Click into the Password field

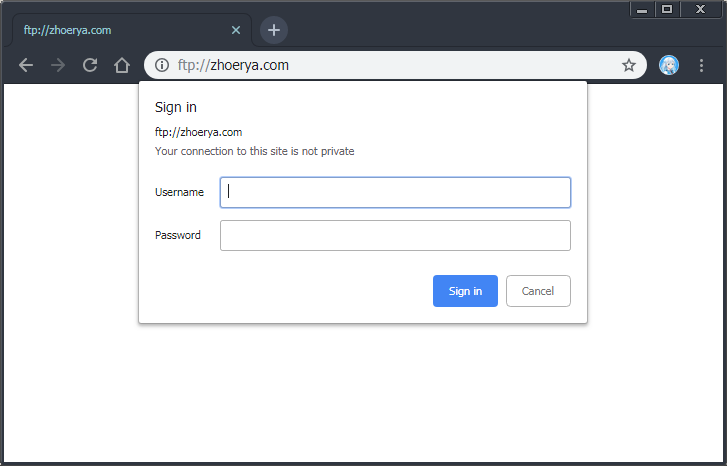(x=395, y=235)
